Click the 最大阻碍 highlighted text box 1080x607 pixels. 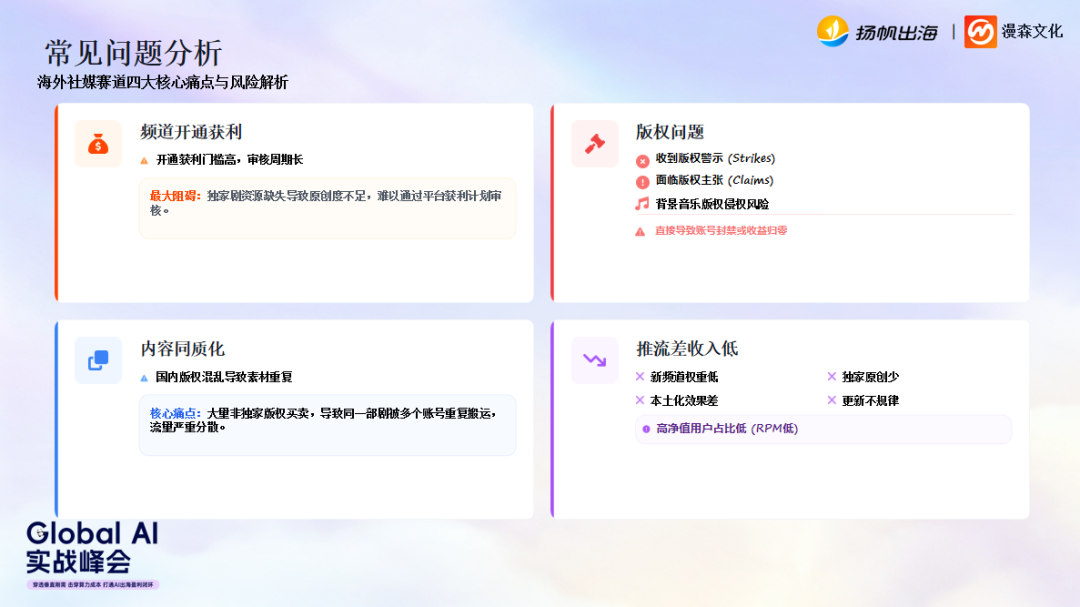click(x=327, y=208)
